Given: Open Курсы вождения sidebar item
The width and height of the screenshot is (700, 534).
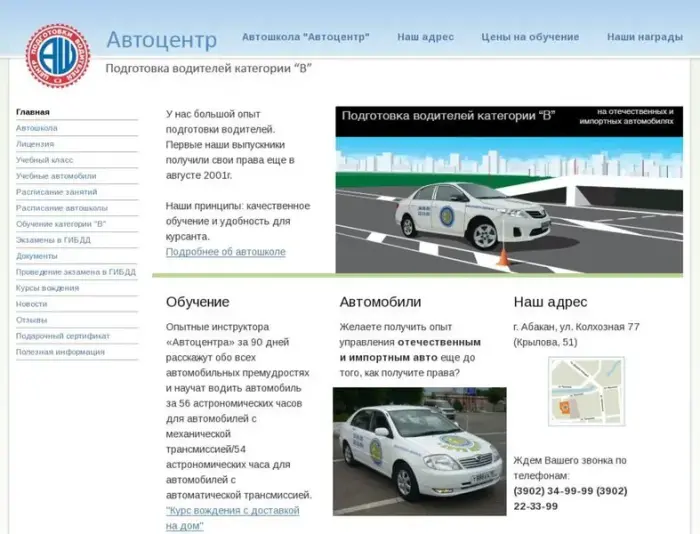Looking at the screenshot, I should [47, 288].
